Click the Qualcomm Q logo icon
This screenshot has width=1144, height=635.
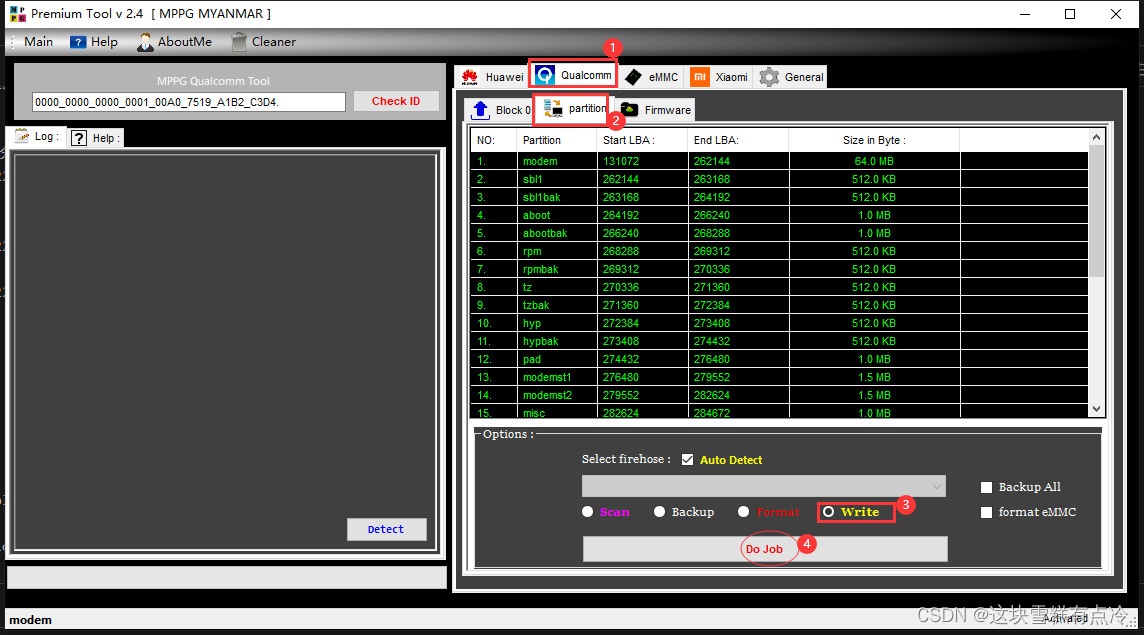coord(545,75)
